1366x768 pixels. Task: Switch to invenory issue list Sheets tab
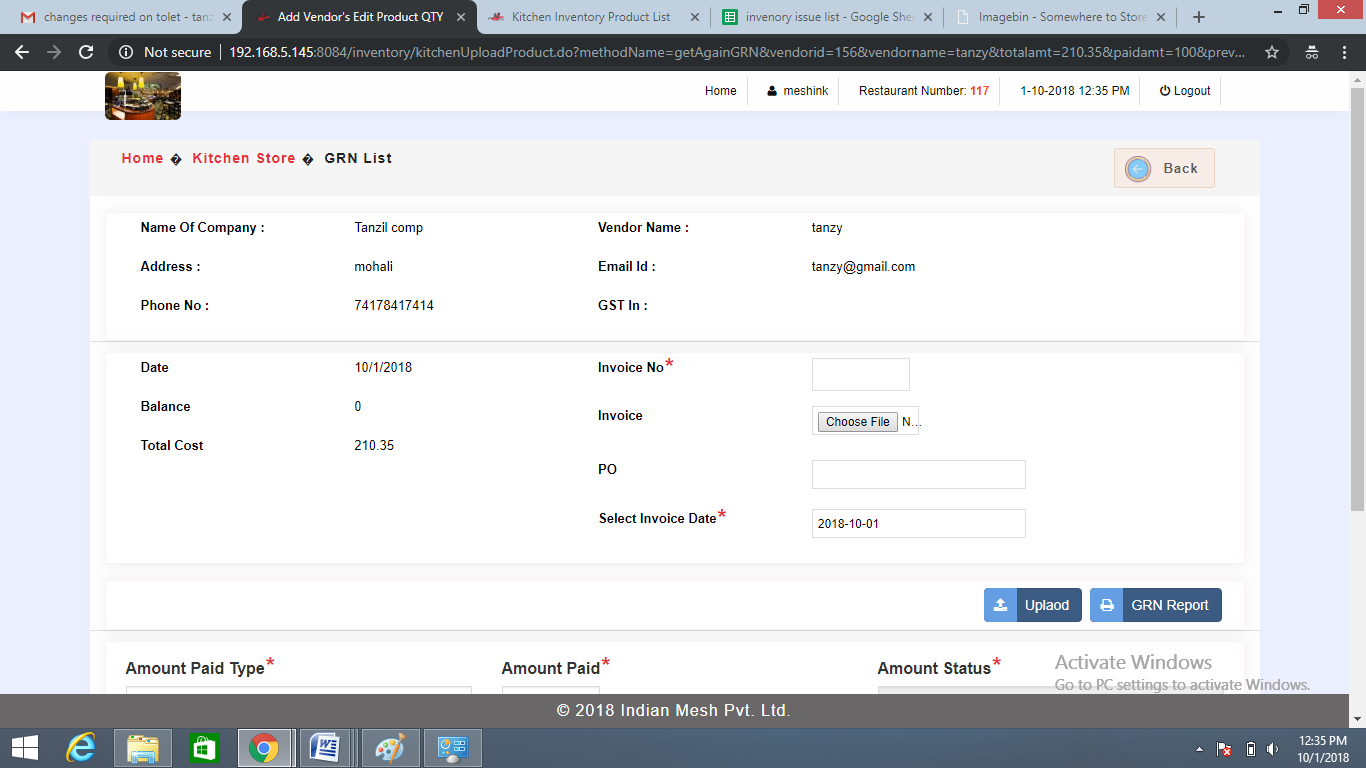[x=828, y=17]
